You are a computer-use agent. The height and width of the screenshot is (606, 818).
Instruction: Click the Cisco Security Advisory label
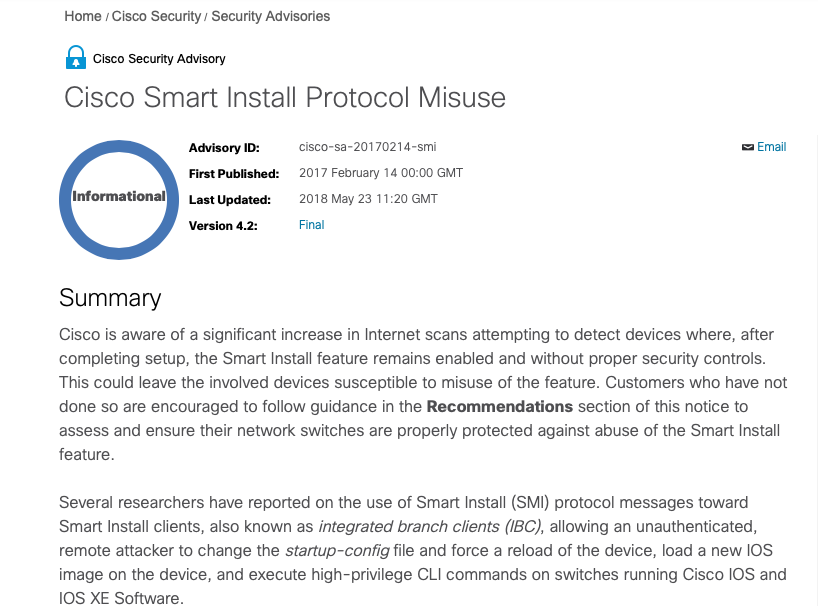159,59
